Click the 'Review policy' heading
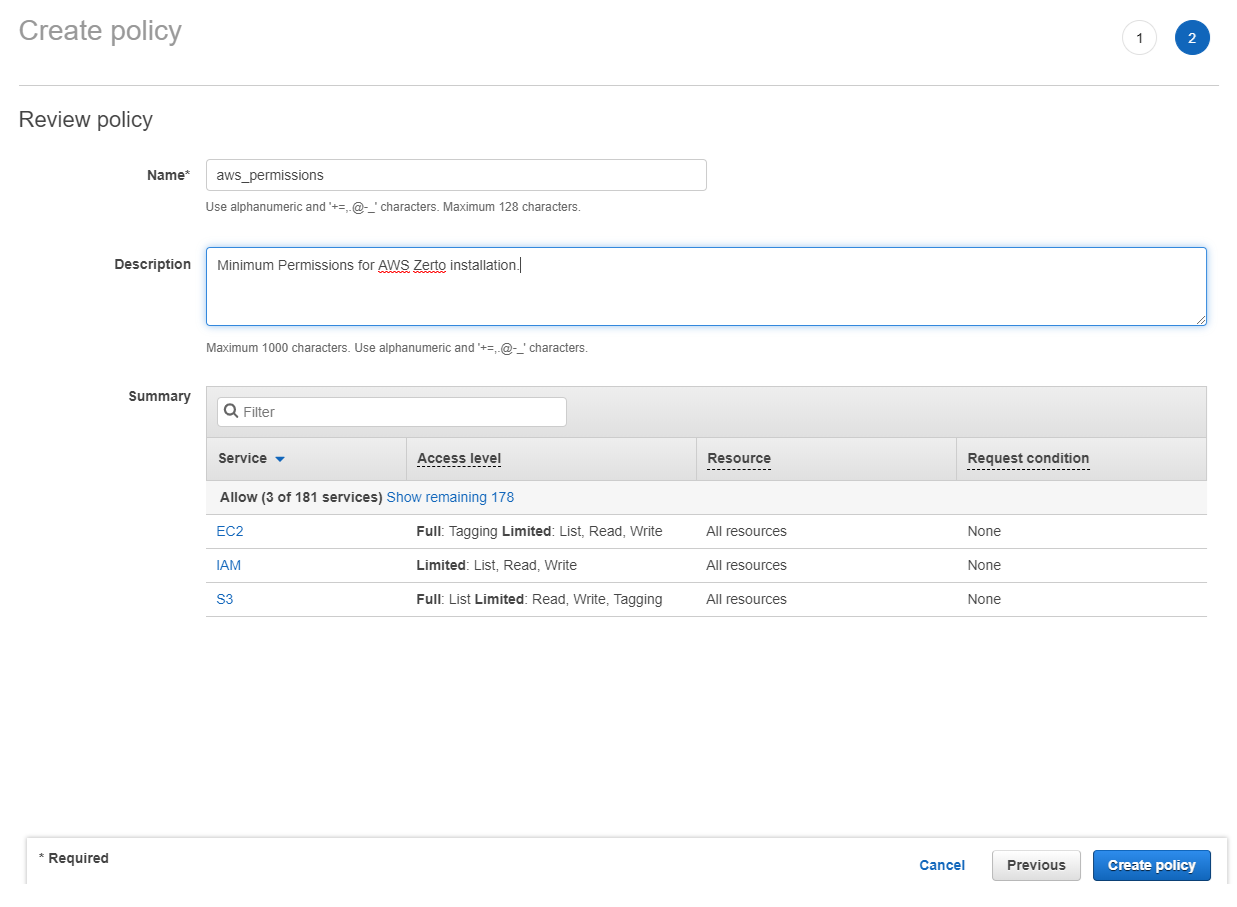 pyautogui.click(x=86, y=120)
